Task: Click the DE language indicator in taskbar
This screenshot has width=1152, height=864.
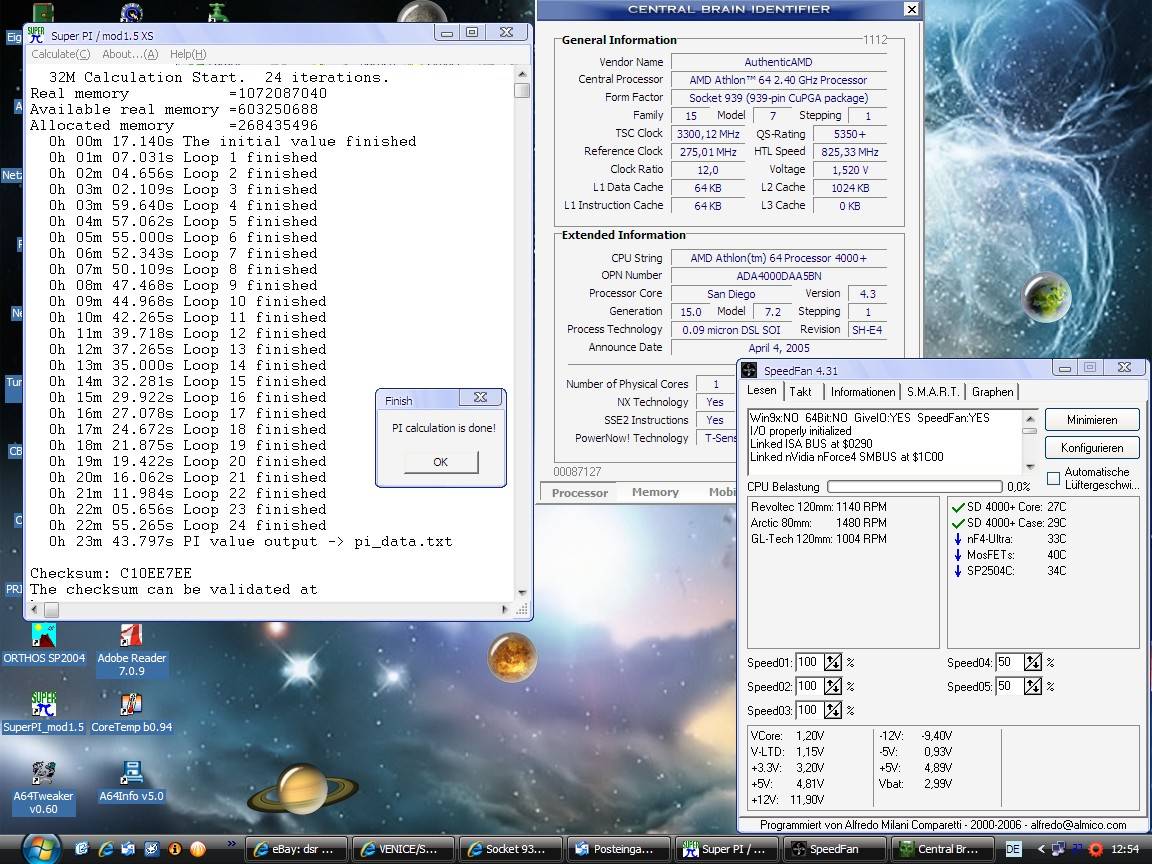Action: point(1012,849)
